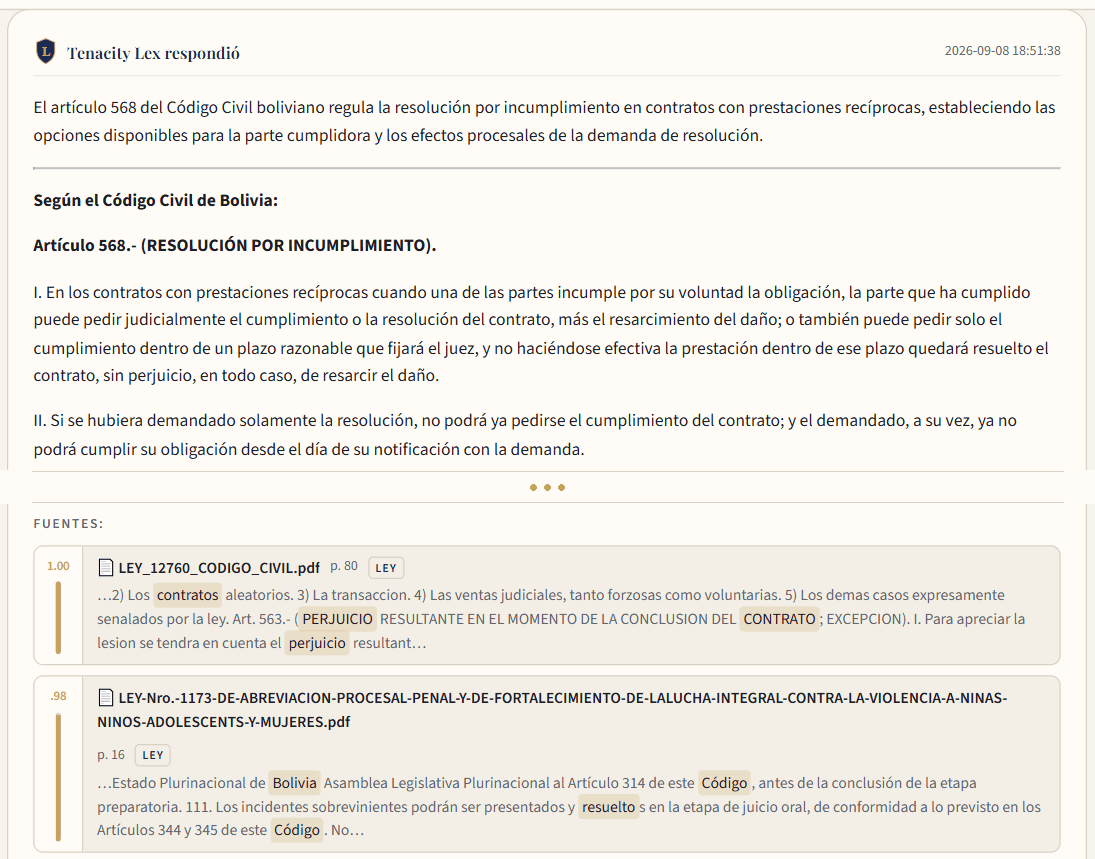Open LEY-Nro.-1173 abreviacion procesal penal PDF
This screenshot has width=1095, height=859.
552,710
